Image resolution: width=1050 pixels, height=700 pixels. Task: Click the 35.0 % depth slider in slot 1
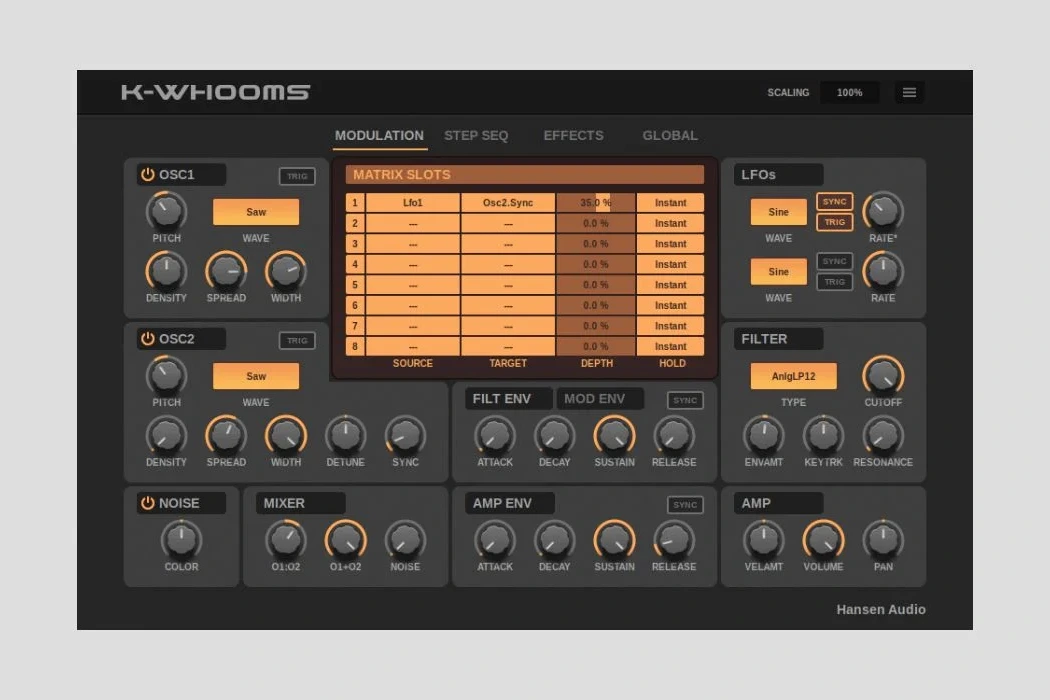click(596, 203)
